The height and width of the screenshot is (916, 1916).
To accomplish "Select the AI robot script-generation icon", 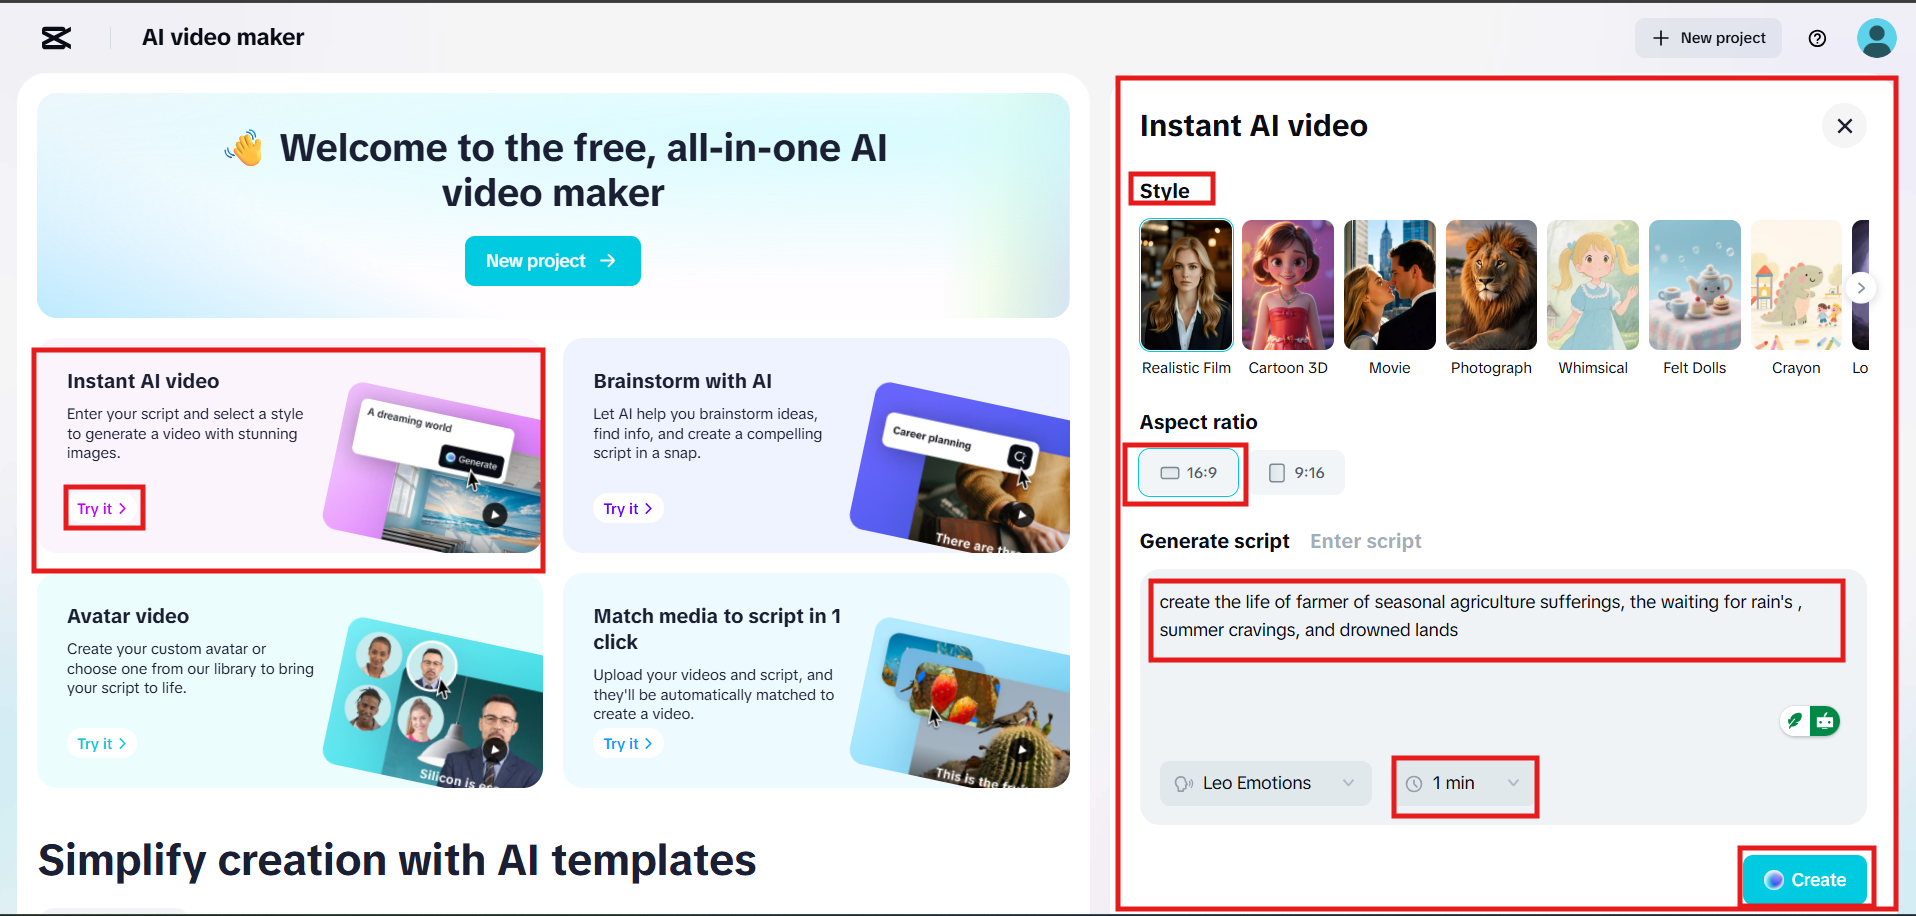I will click(x=1826, y=720).
